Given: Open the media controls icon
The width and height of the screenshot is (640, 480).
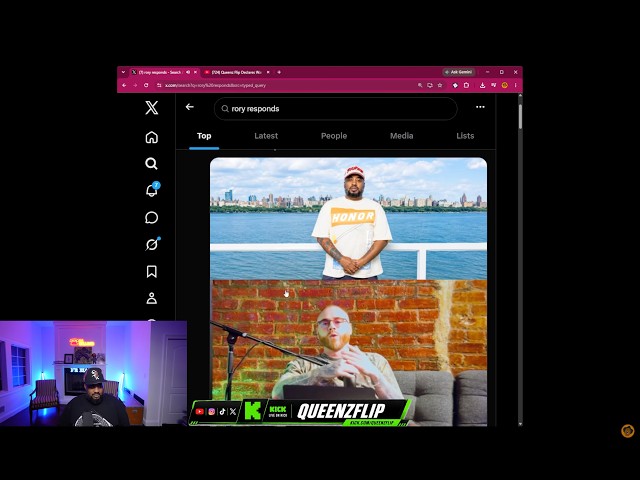Looking at the screenshot, I should 493,85.
